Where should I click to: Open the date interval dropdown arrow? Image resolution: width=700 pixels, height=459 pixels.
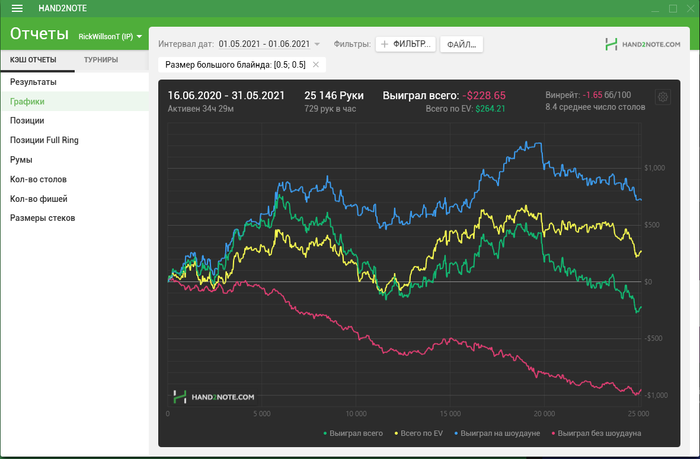coord(317,44)
